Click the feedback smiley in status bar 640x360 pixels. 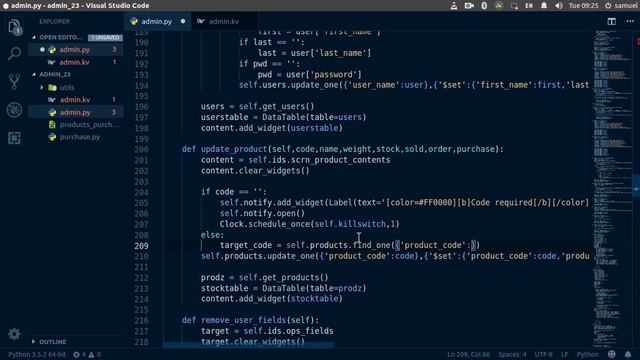click(611, 354)
